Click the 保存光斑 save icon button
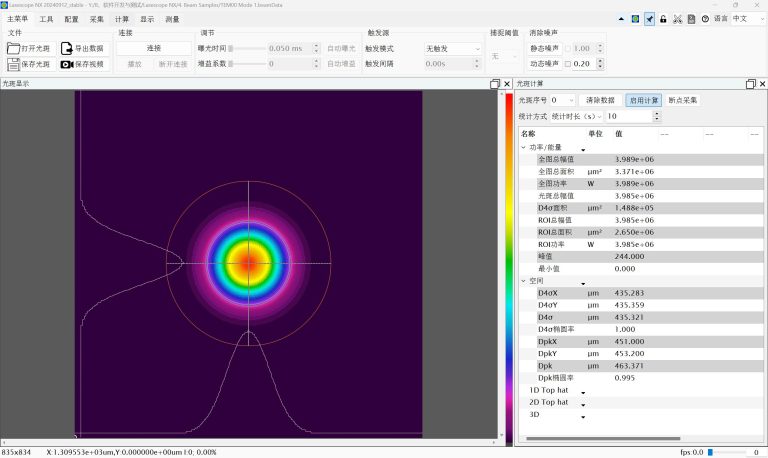The image size is (768, 458). (x=13, y=64)
